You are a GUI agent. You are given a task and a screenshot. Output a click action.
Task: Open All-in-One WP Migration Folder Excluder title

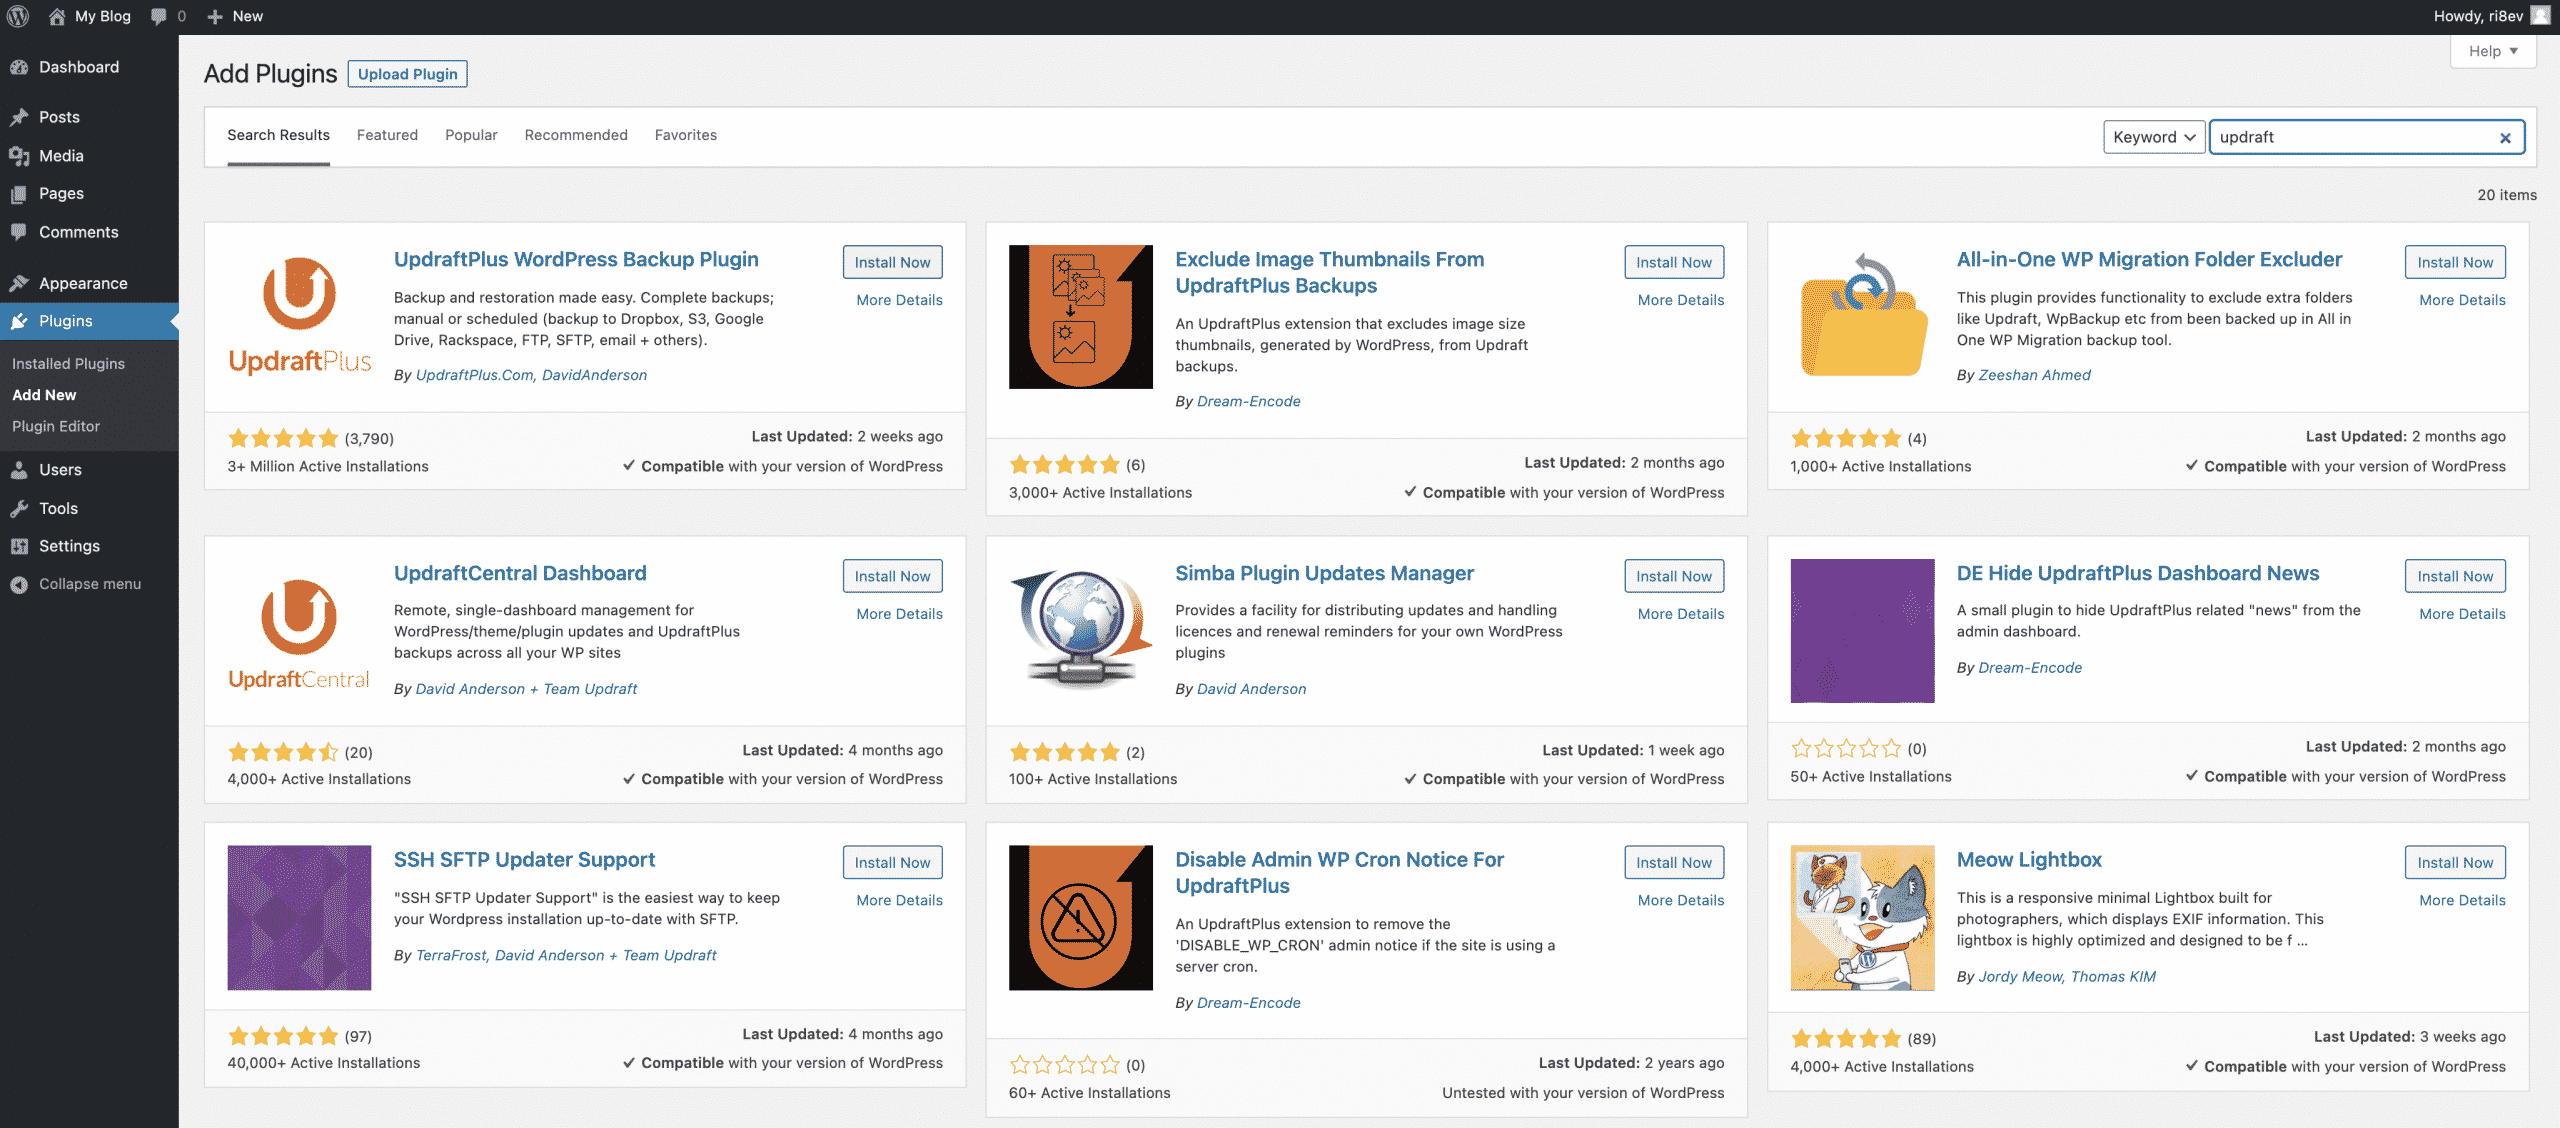(x=2149, y=259)
